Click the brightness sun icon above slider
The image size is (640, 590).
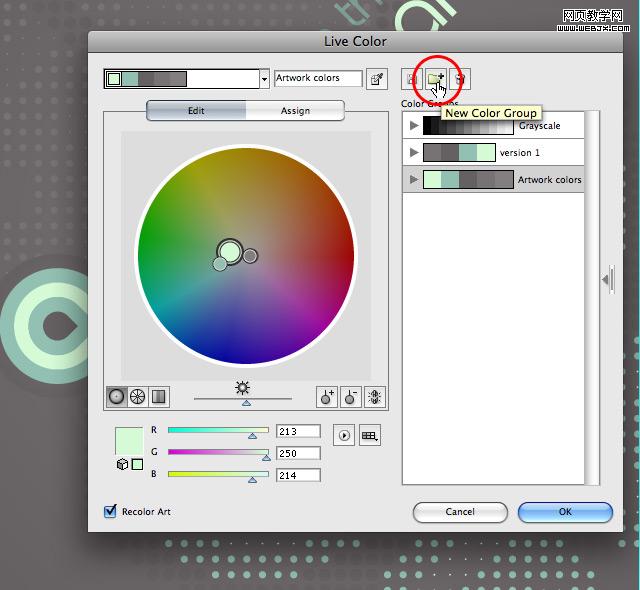click(x=242, y=388)
